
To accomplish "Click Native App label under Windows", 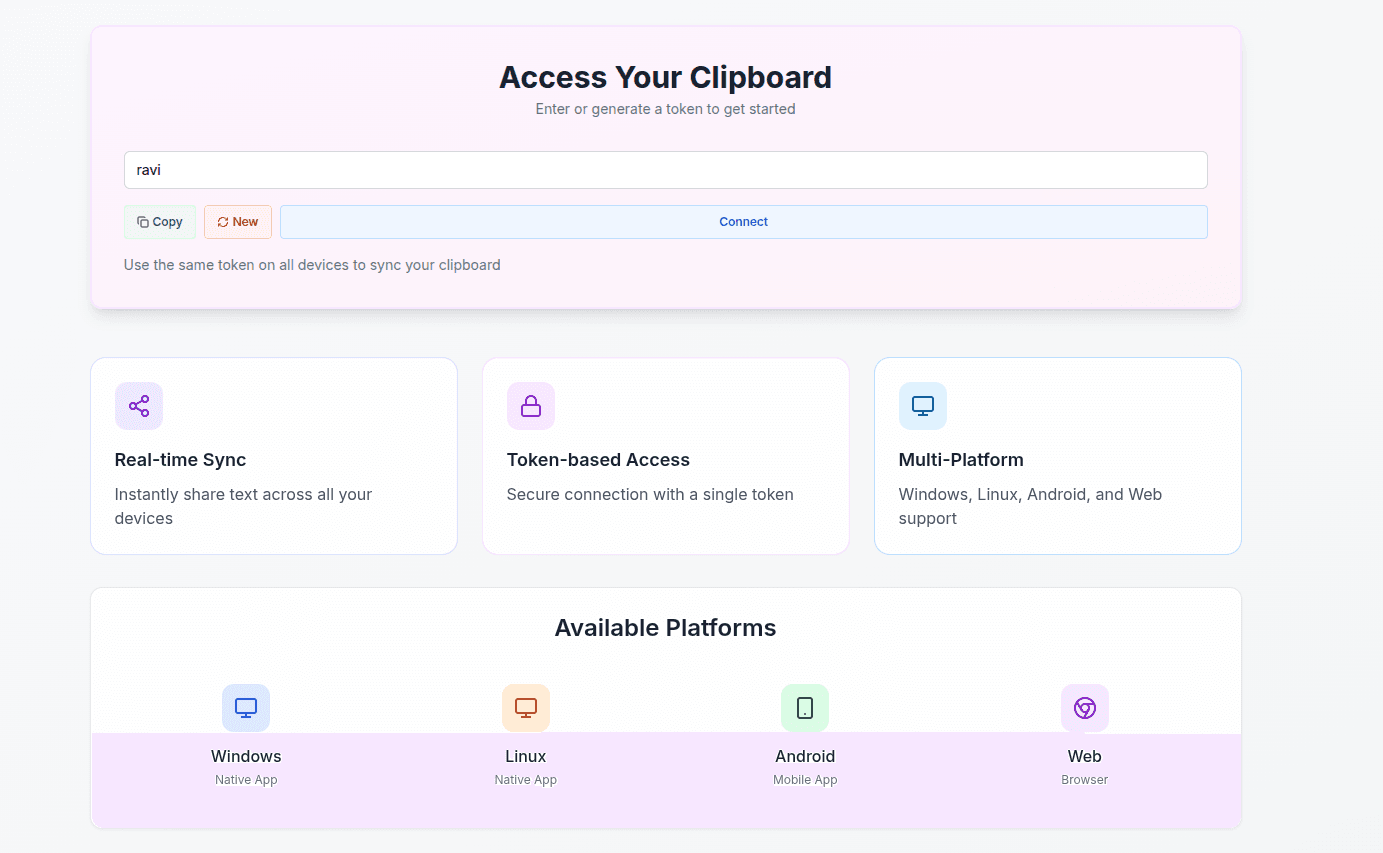I will pyautogui.click(x=246, y=779).
